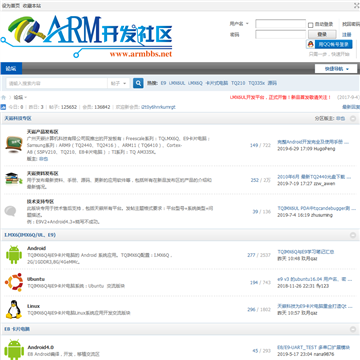This screenshot has width=360, height=360.
Task: Click the QQ penguin login icon
Action: 310,44
